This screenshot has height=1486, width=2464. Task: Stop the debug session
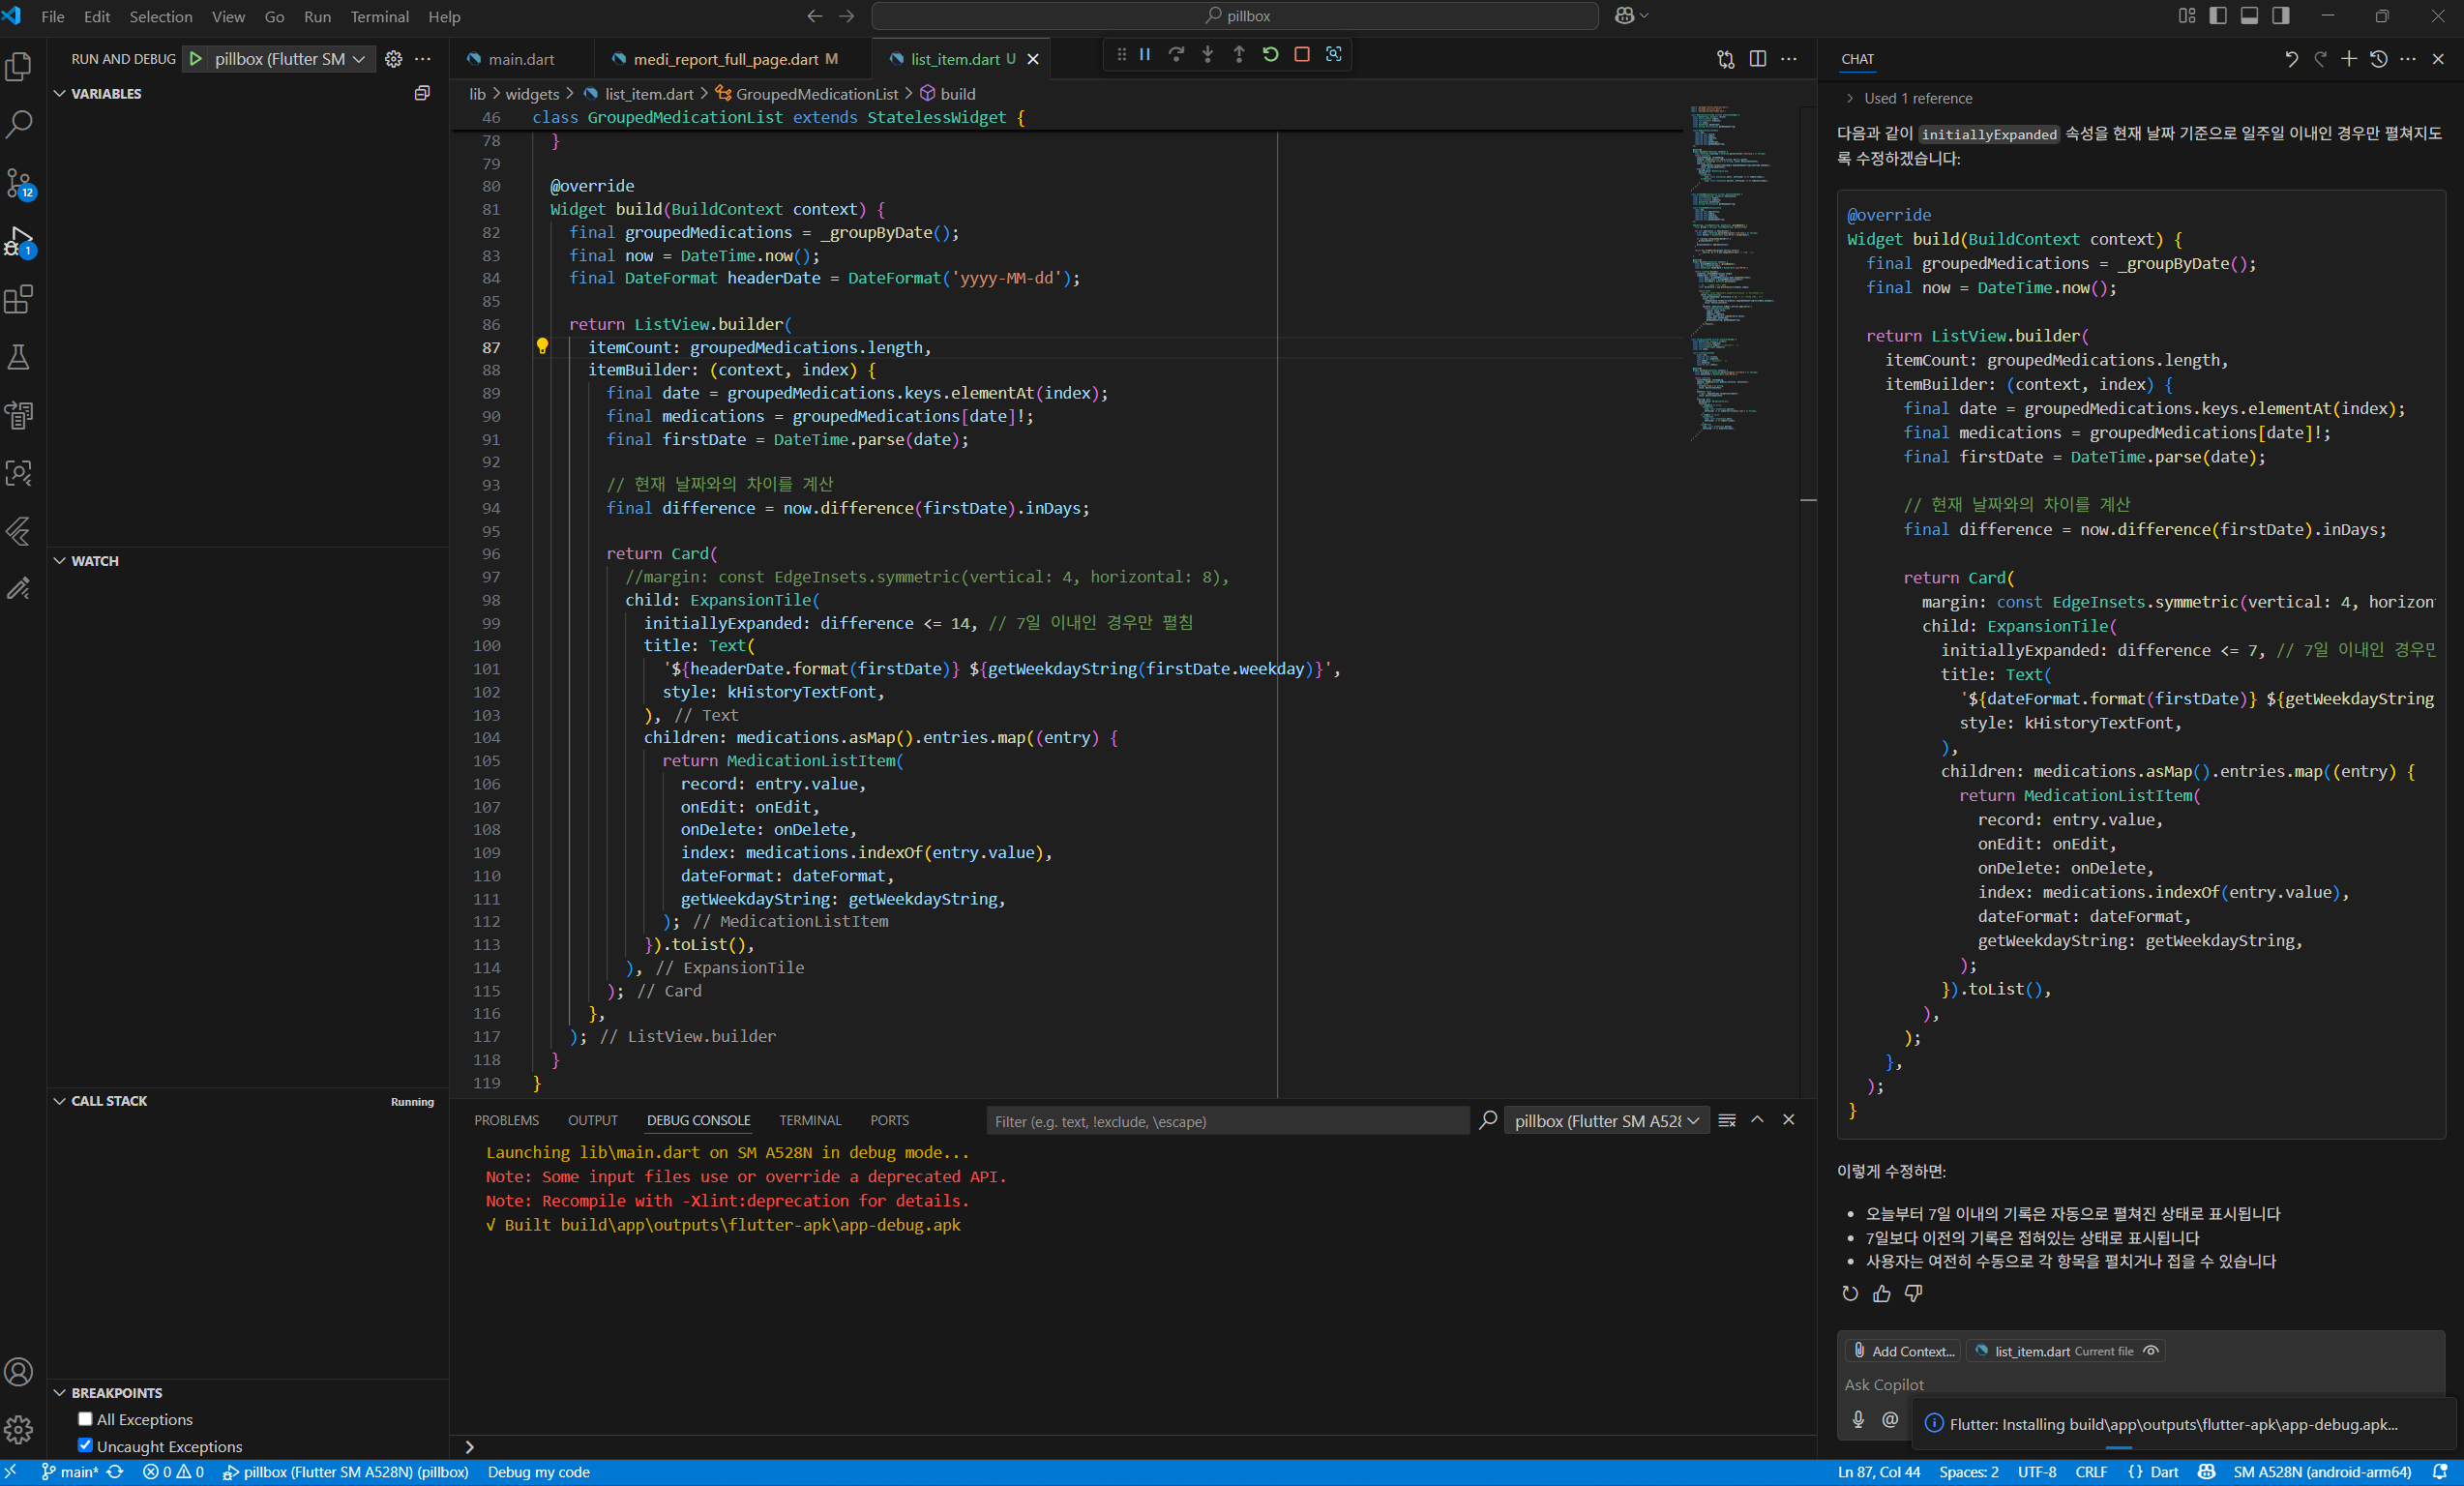tap(1301, 55)
